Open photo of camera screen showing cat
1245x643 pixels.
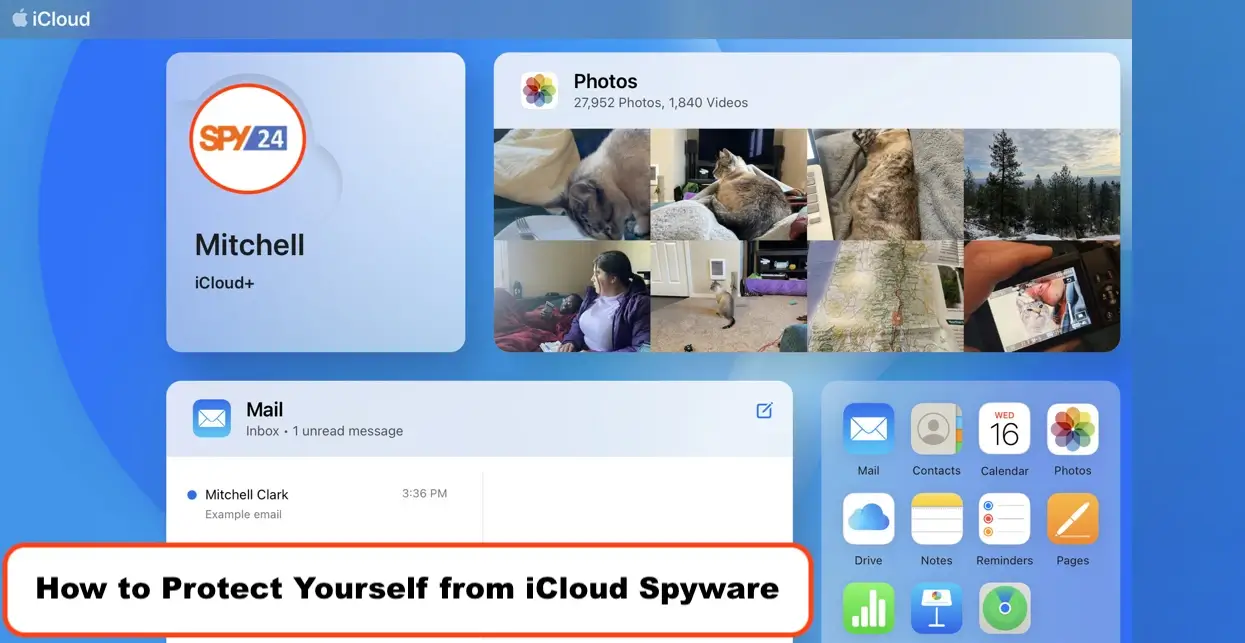pos(1042,296)
